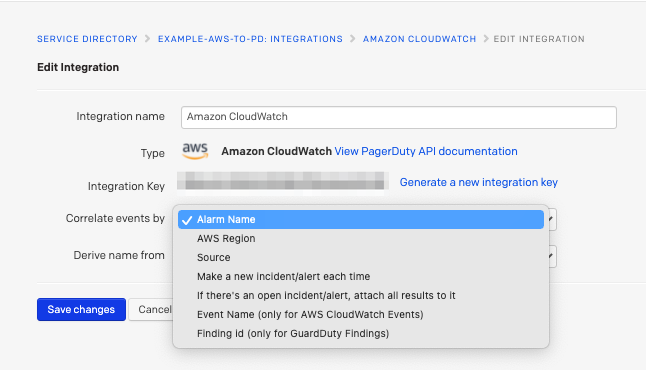Click the Derive name from label
646x370 pixels.
click(119, 255)
